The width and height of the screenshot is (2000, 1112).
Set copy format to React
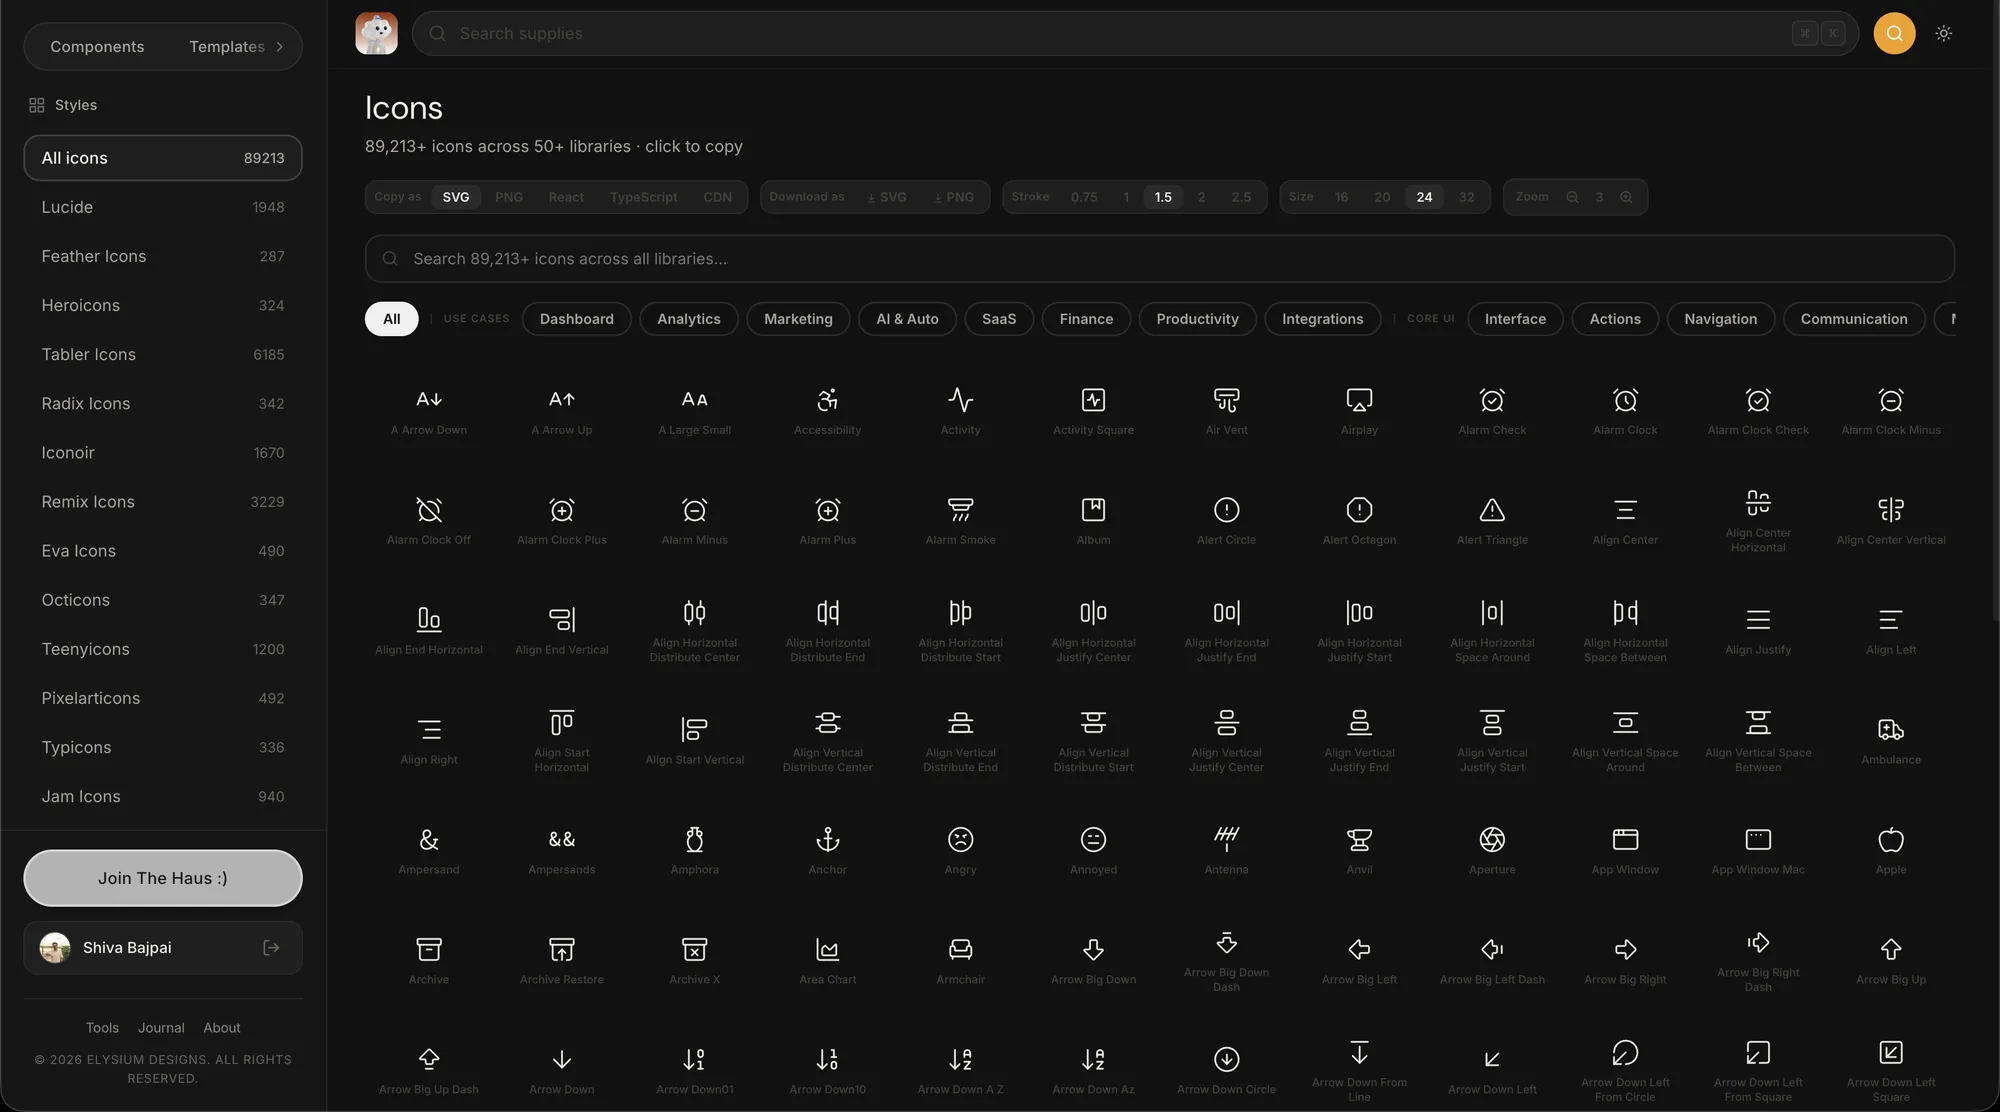pos(566,197)
